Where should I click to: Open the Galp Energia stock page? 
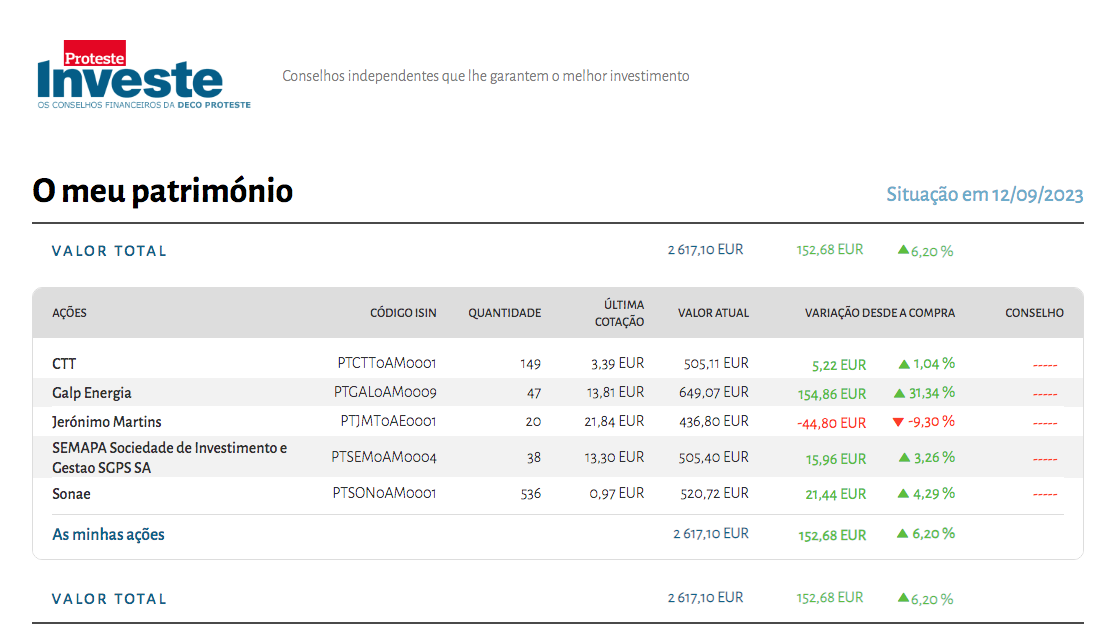coord(92,393)
